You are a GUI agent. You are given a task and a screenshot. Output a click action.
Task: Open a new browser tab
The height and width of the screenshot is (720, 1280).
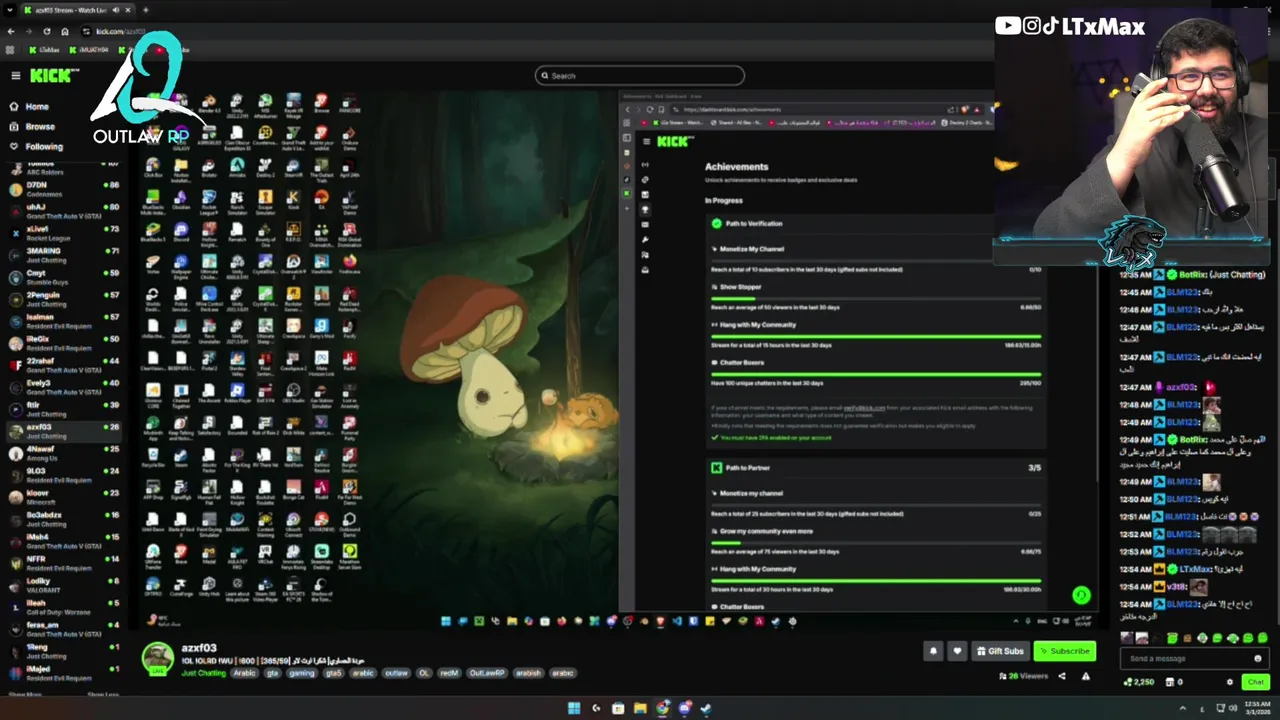145,10
